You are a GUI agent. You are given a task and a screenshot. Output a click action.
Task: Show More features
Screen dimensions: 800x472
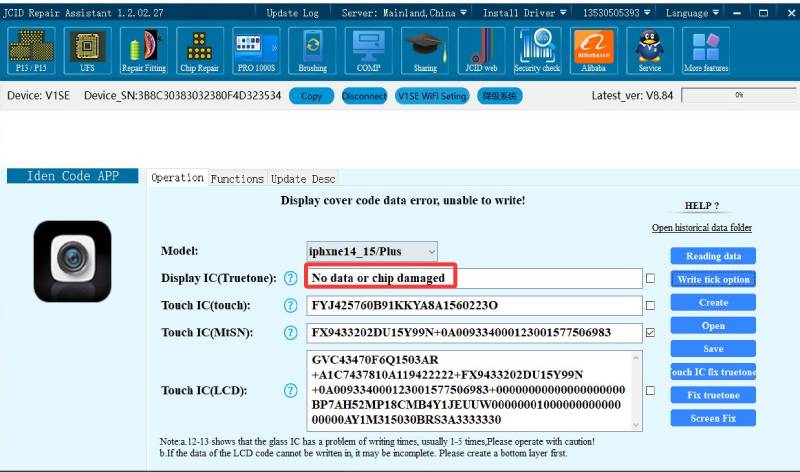(x=706, y=51)
